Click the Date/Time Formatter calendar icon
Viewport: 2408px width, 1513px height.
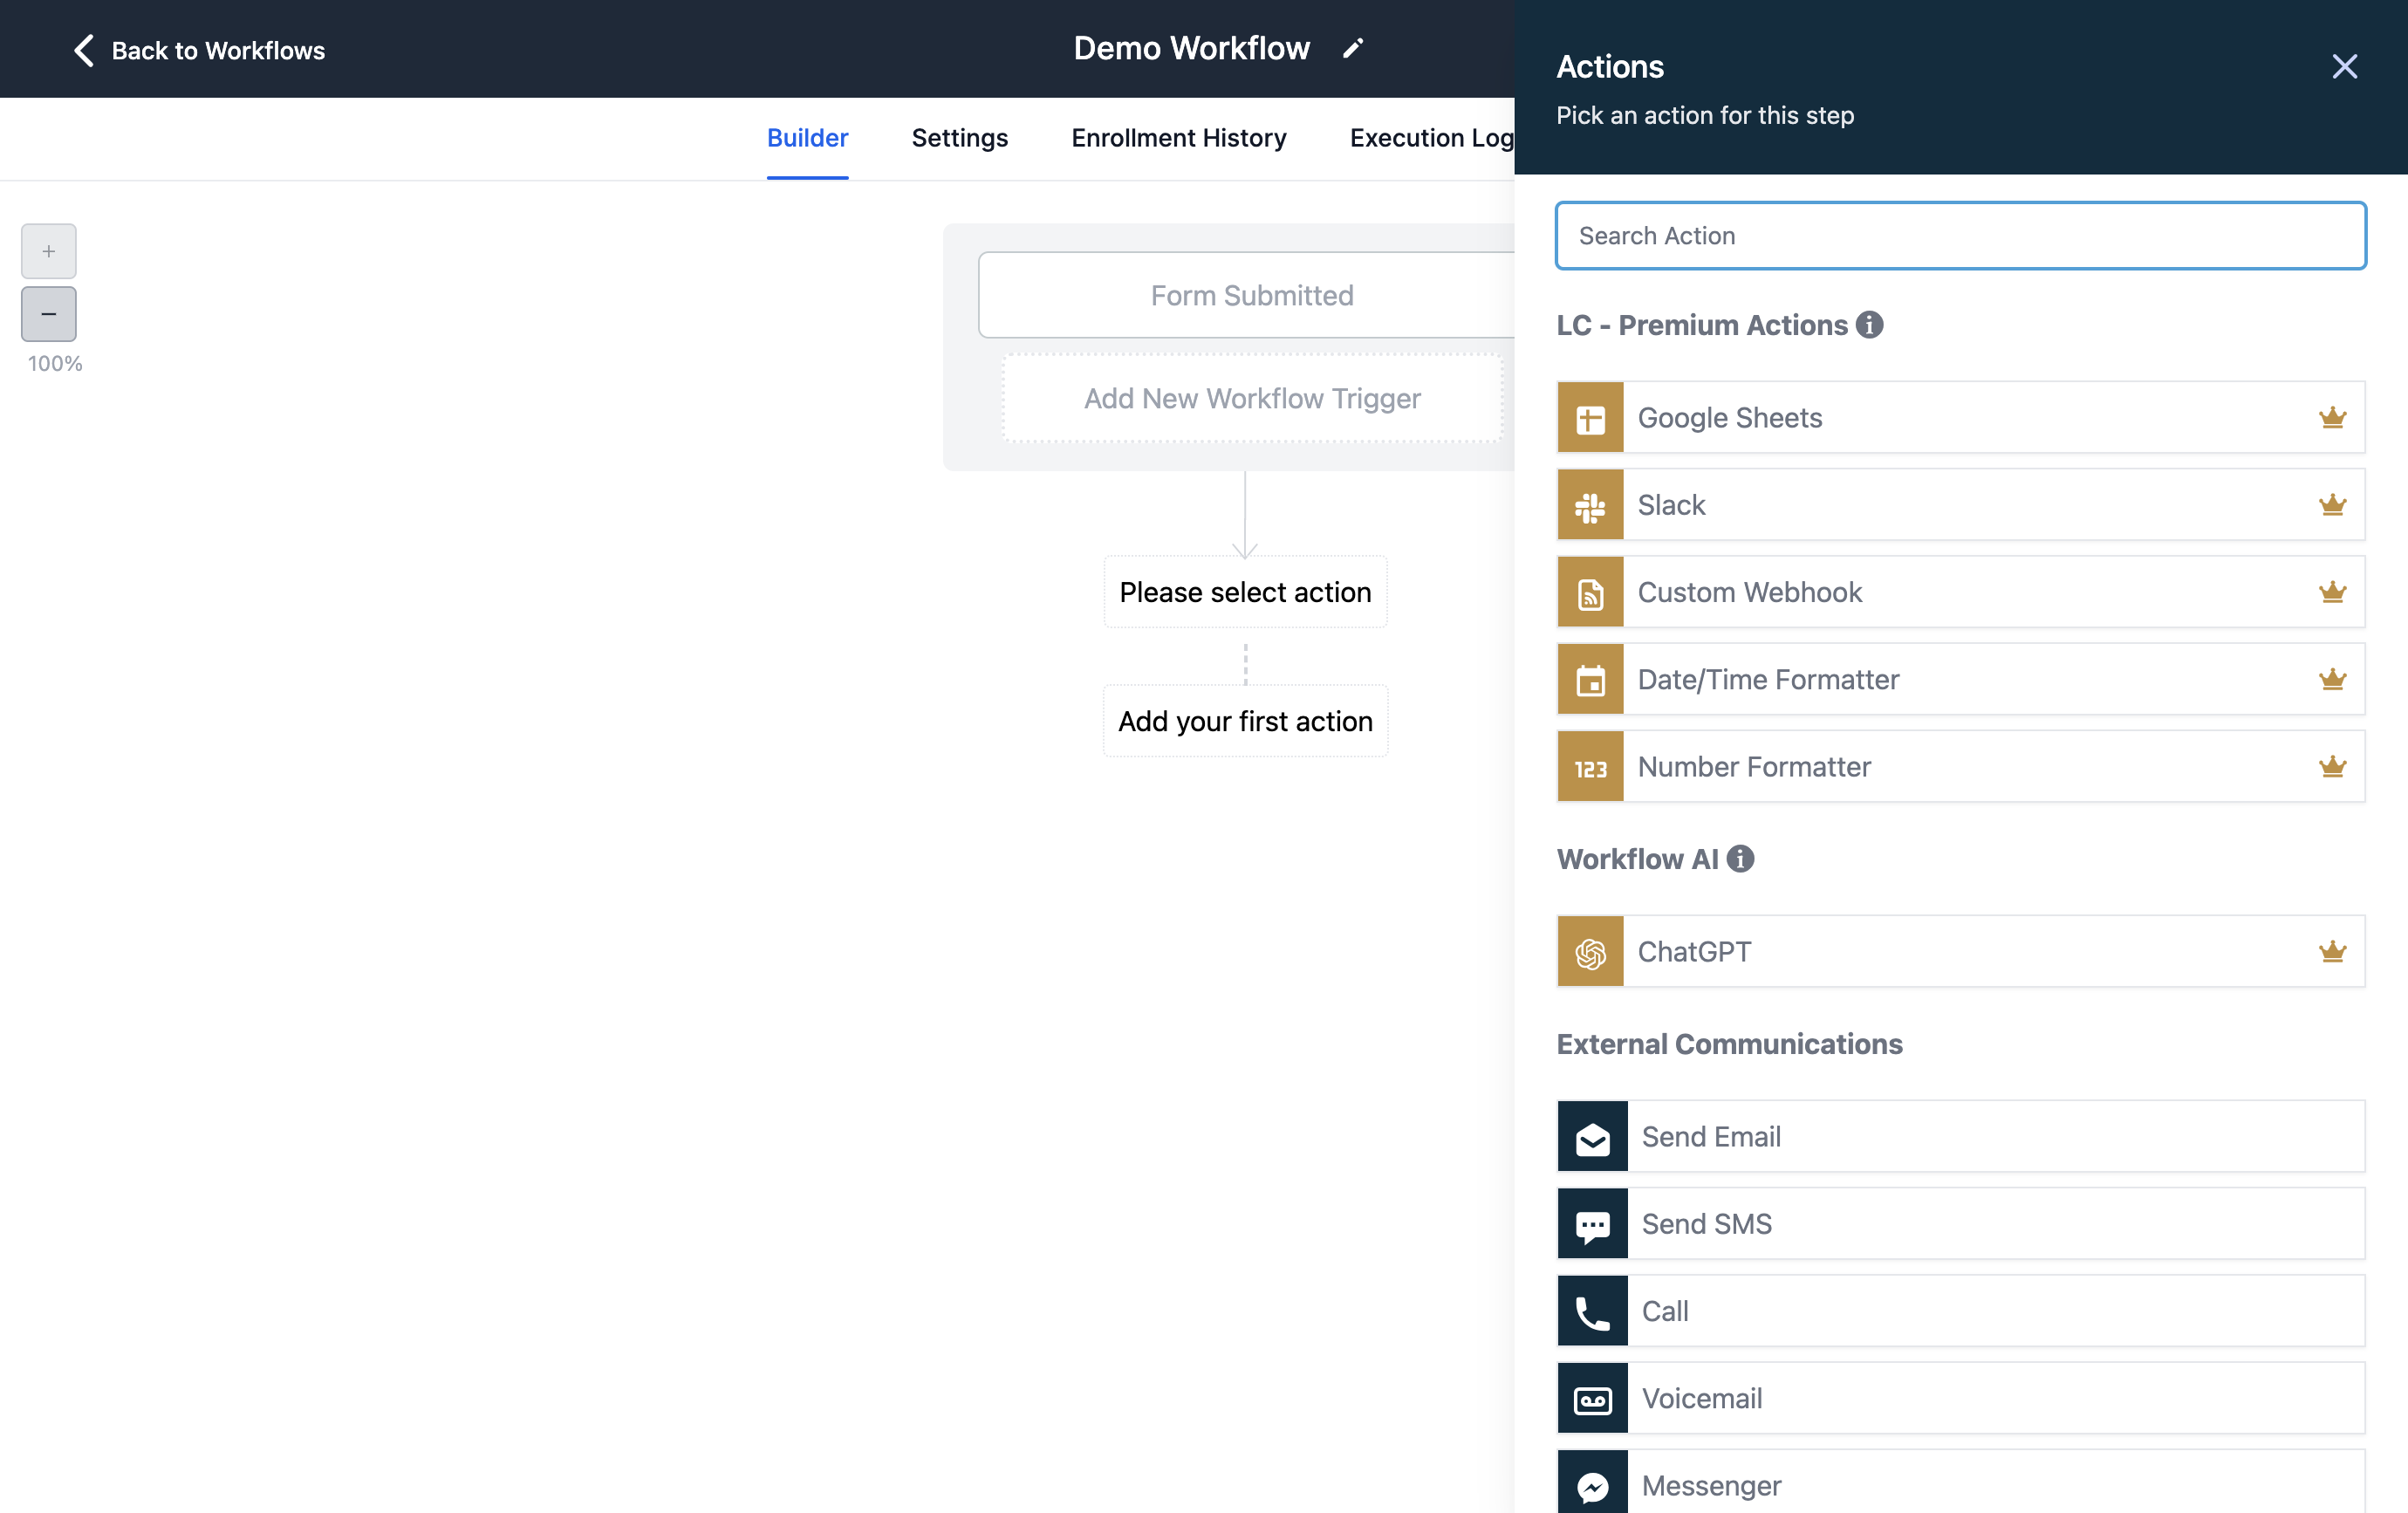coord(1590,680)
